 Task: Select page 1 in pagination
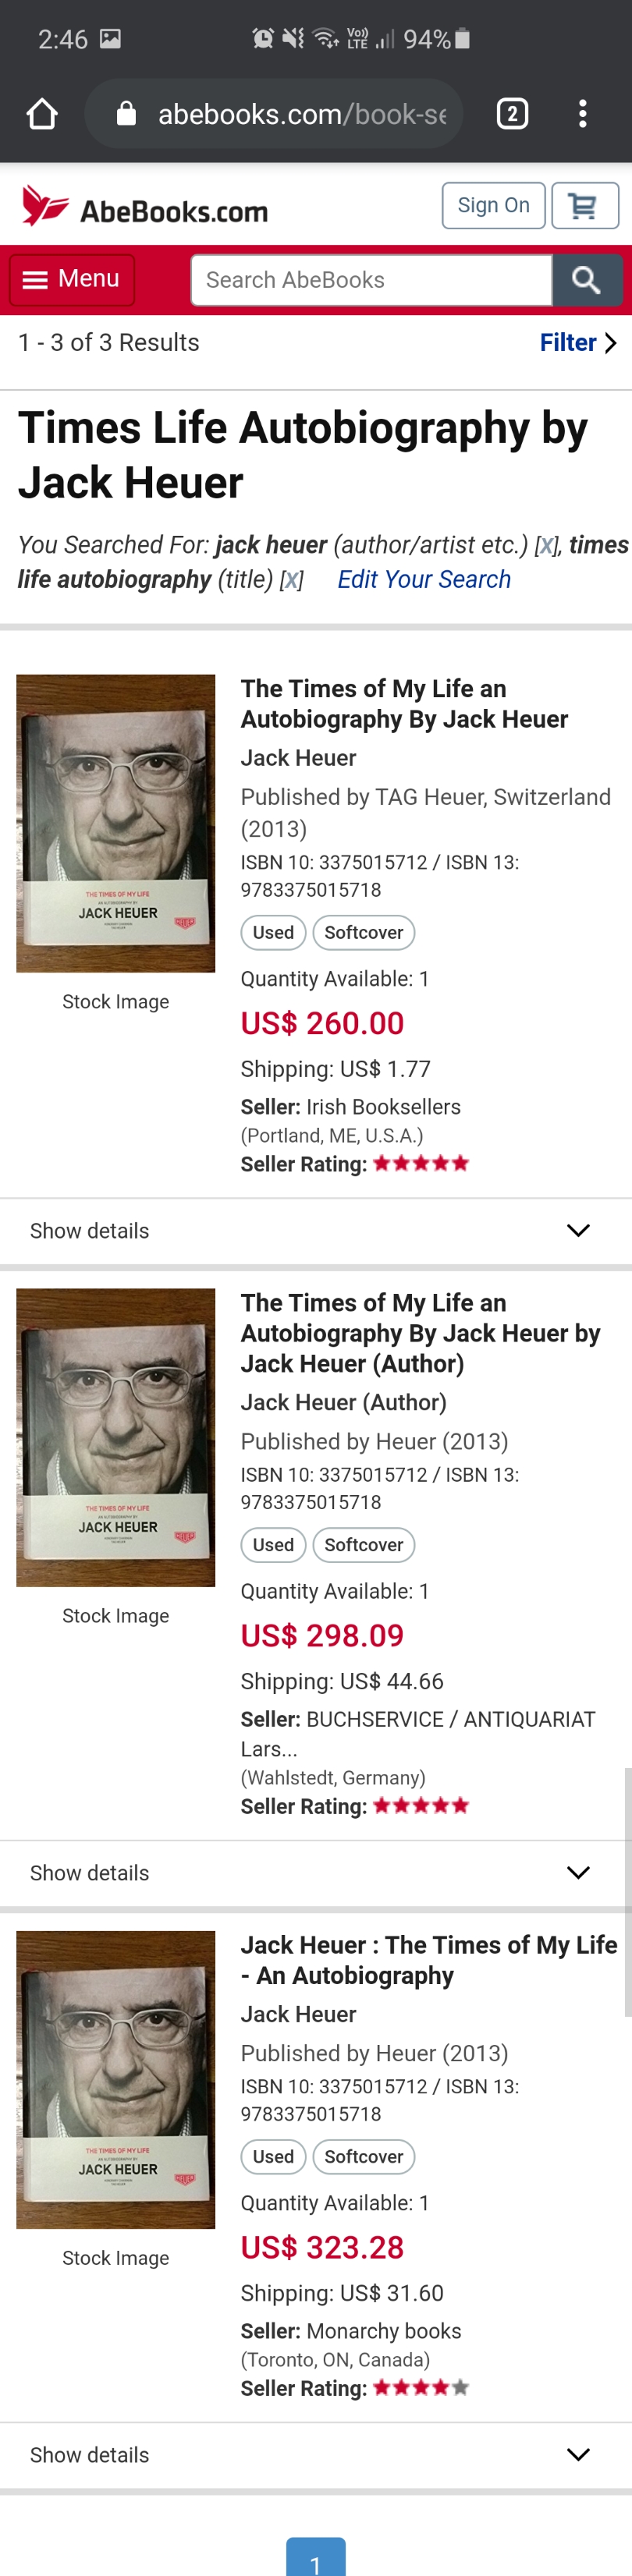(316, 2557)
